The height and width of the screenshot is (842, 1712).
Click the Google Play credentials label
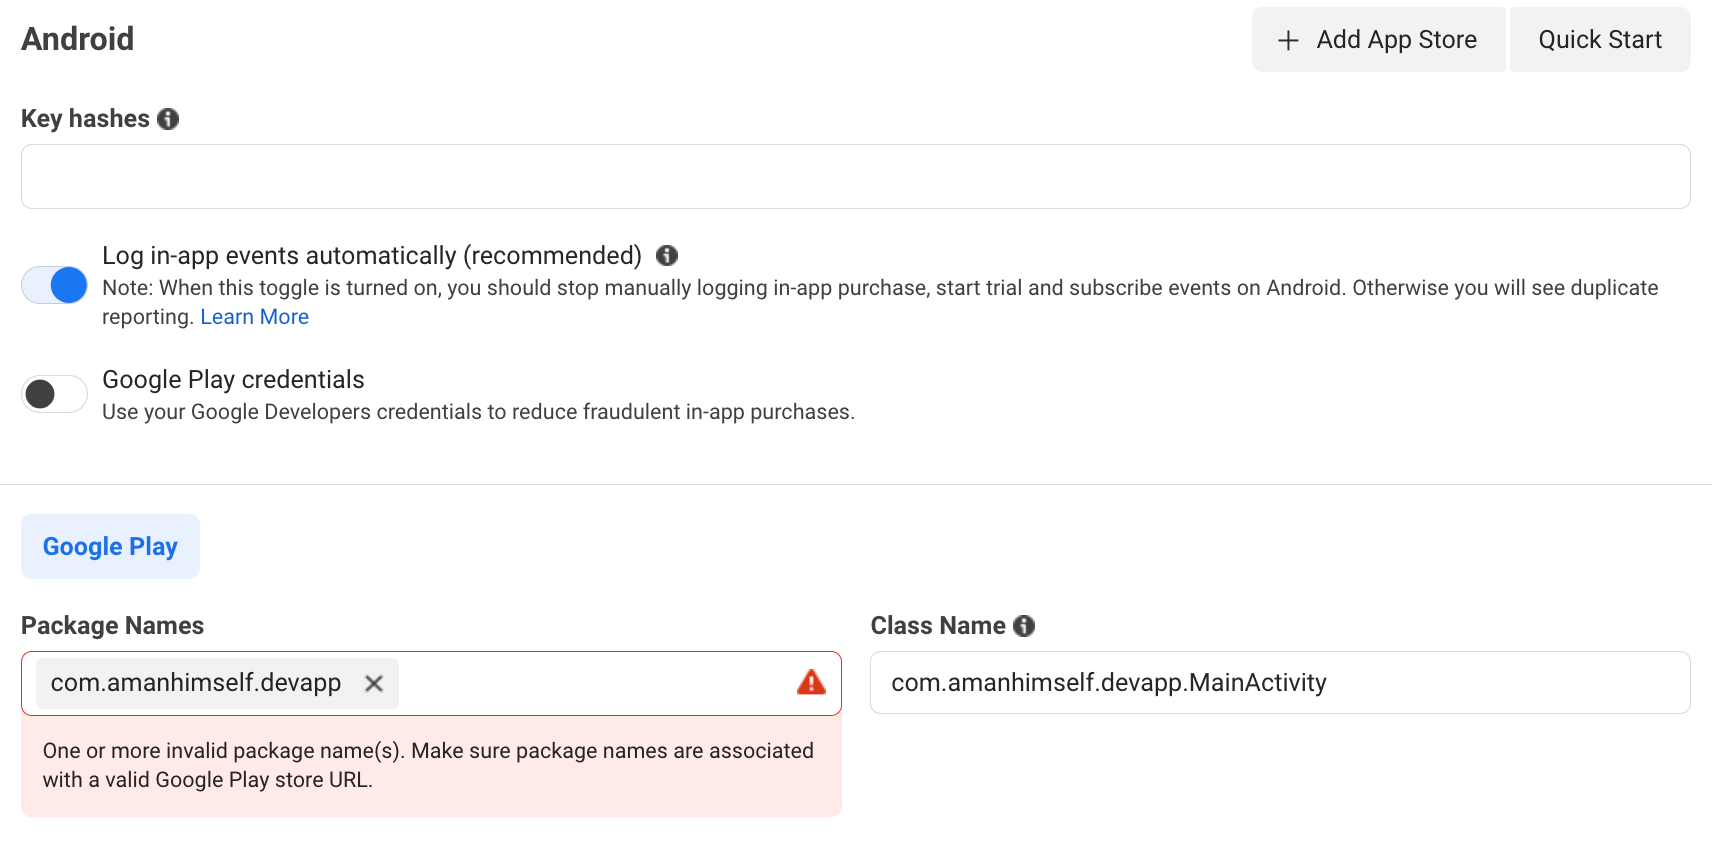233,380
